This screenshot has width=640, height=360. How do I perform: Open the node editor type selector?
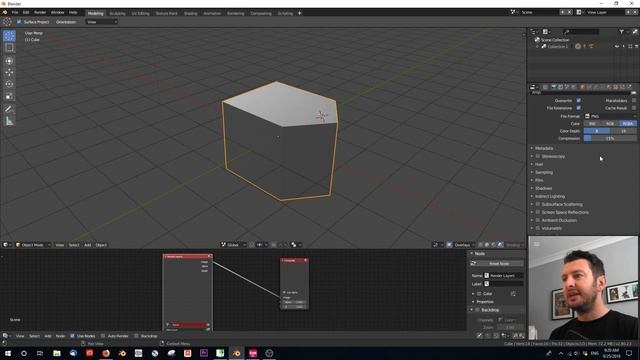point(6,336)
